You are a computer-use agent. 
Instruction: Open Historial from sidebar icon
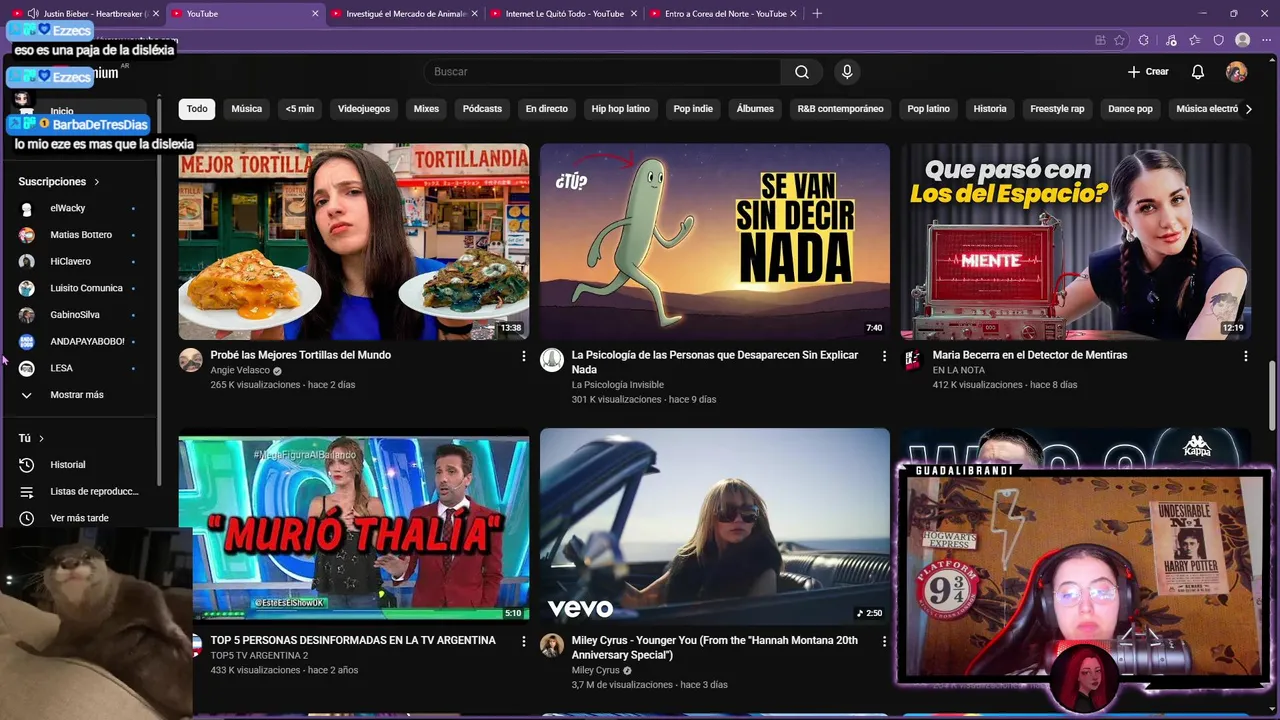point(27,465)
